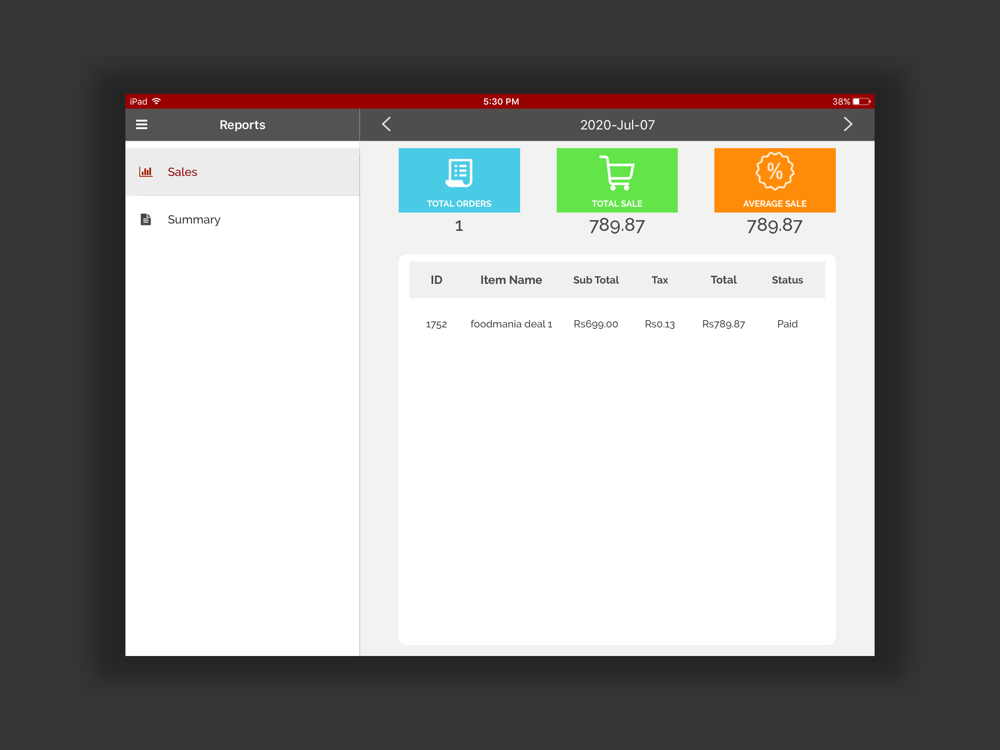Click the Rs0.13 tax value
This screenshot has height=750, width=1000.
click(659, 324)
